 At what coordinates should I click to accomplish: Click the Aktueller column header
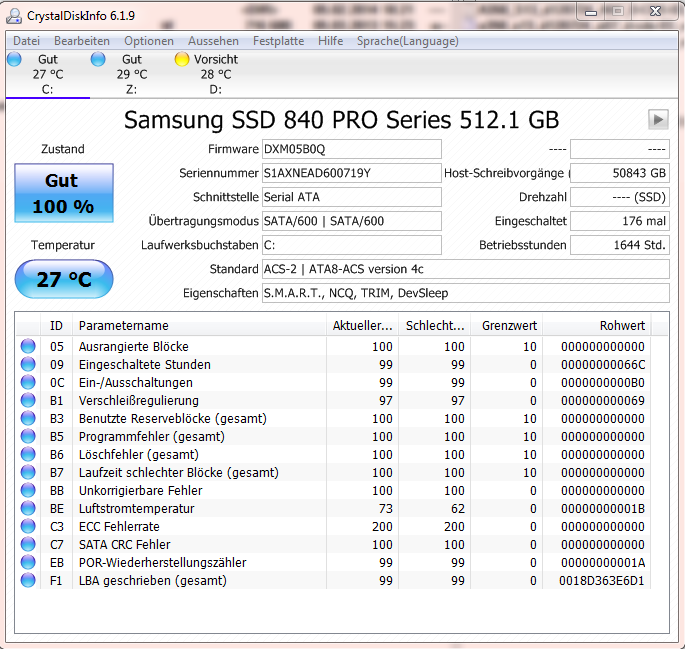362,325
